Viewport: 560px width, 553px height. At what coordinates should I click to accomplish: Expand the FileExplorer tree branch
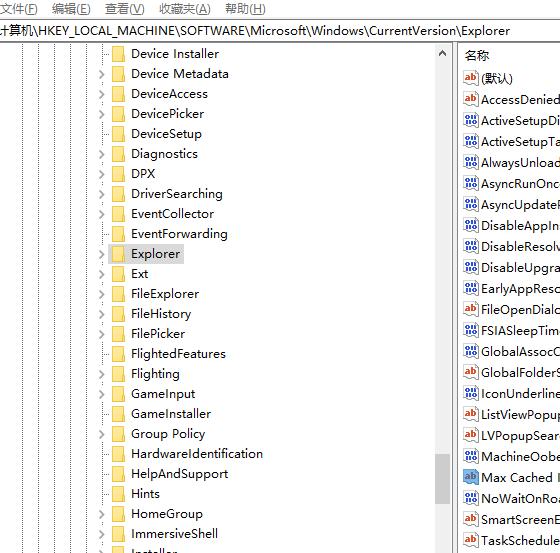101,294
